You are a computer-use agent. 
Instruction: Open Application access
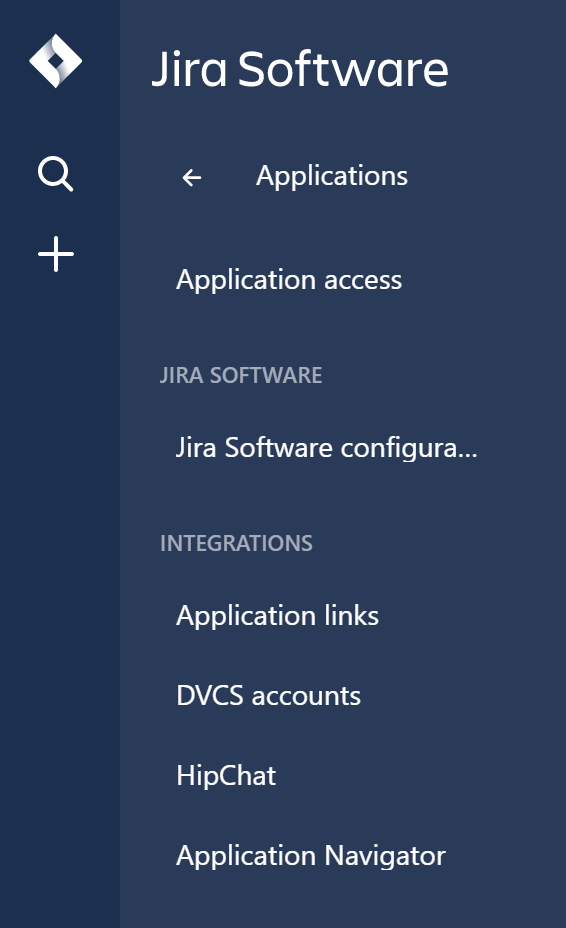[289, 280]
